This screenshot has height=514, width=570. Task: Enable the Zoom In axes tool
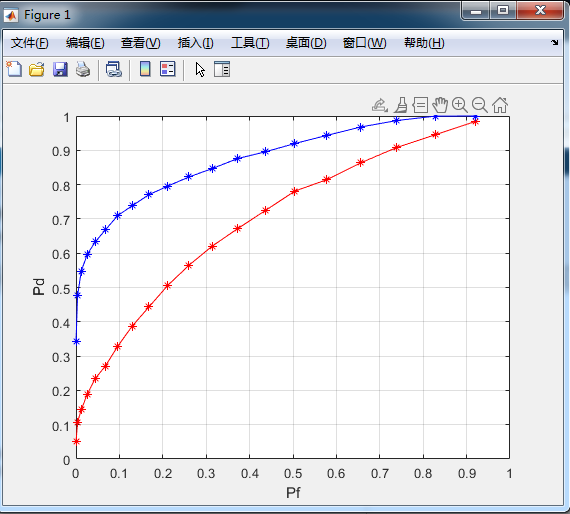(x=460, y=105)
